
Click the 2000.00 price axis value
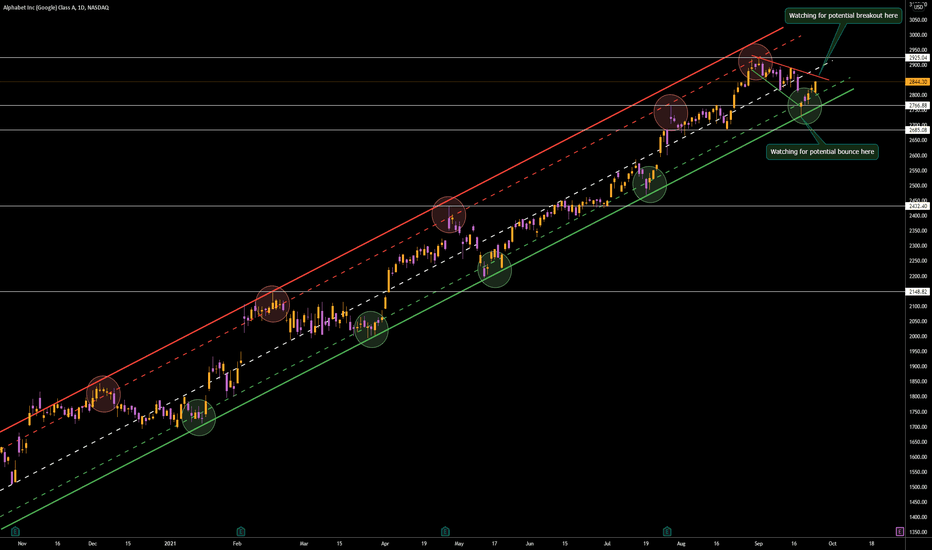click(x=918, y=337)
